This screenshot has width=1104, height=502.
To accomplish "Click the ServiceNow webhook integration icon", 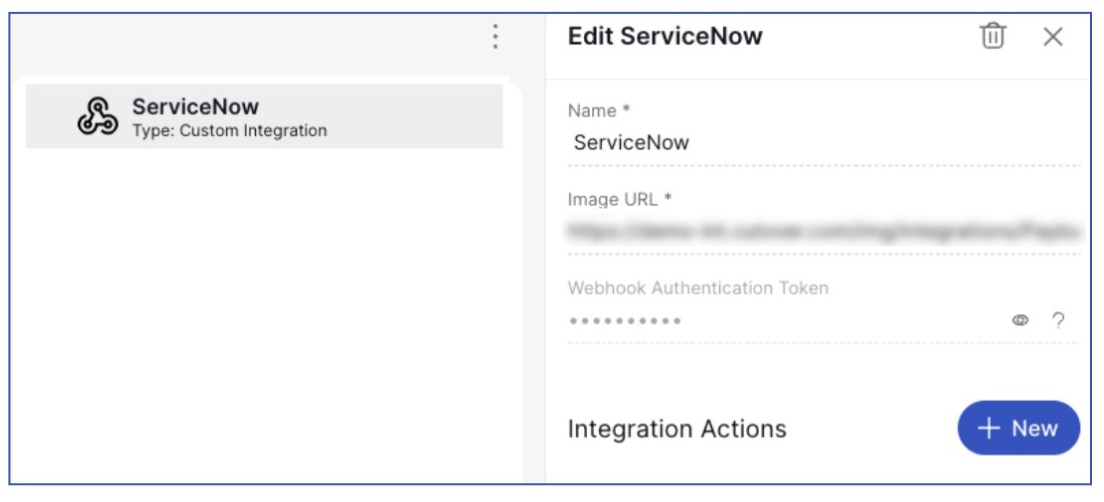I will (x=98, y=116).
